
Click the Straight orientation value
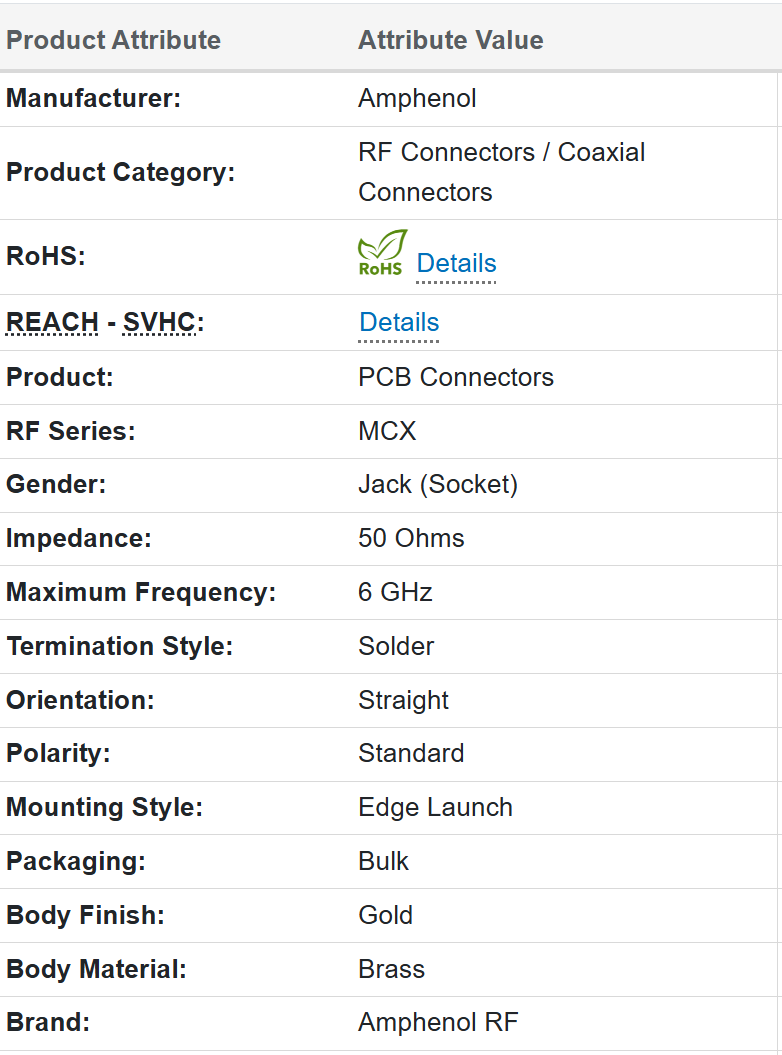coord(403,700)
